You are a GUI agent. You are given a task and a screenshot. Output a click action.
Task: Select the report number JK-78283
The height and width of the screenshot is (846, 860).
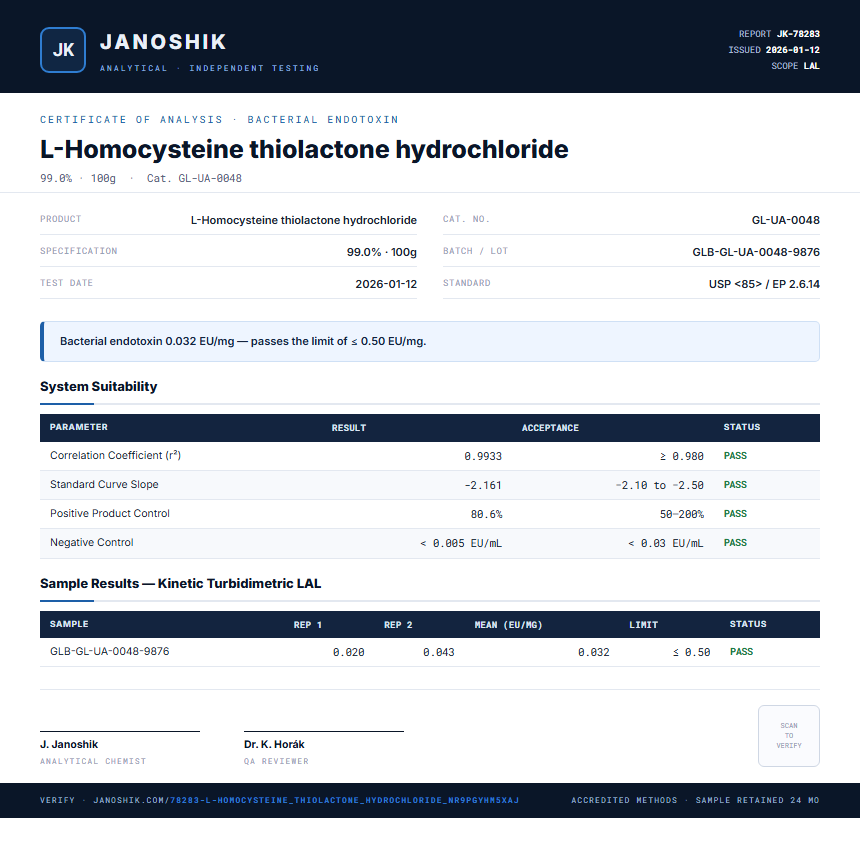coord(798,34)
